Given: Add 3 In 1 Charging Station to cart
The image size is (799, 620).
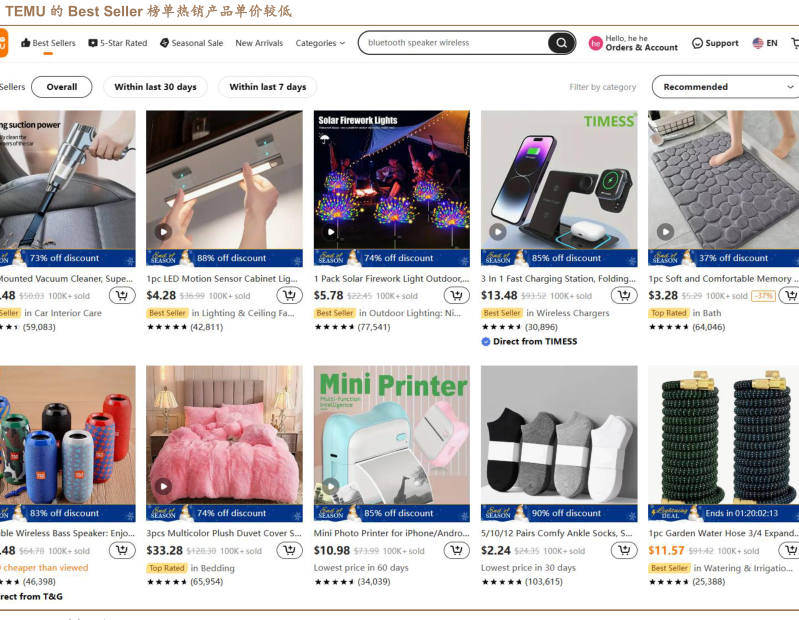Looking at the screenshot, I should [x=624, y=295].
